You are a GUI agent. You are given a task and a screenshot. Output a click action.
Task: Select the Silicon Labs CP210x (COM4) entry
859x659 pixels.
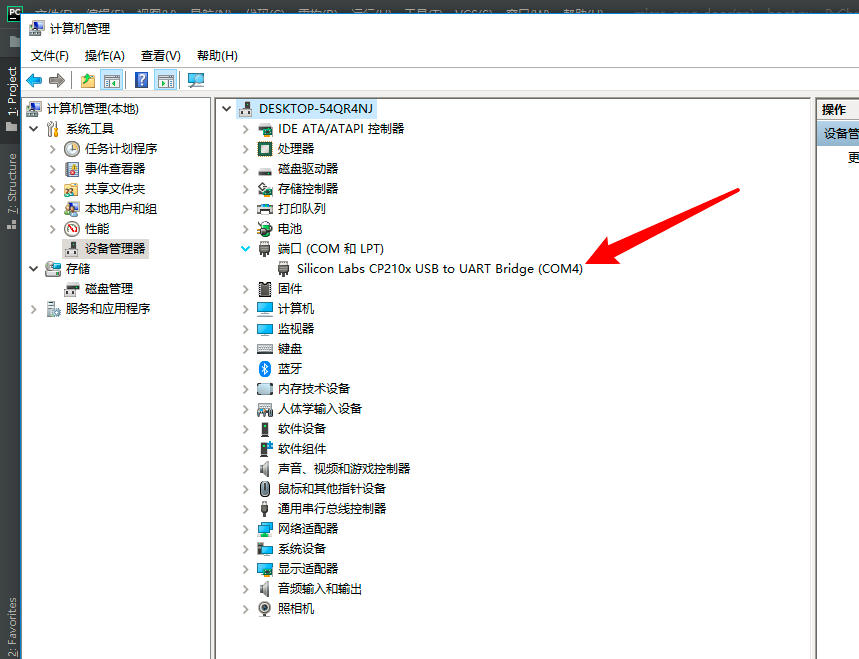(440, 268)
